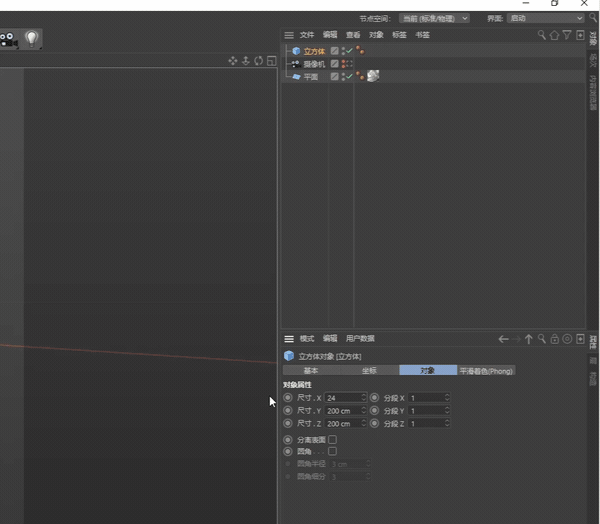Click the Attribute Manager search icon
The height and width of the screenshot is (524, 600).
[541, 339]
